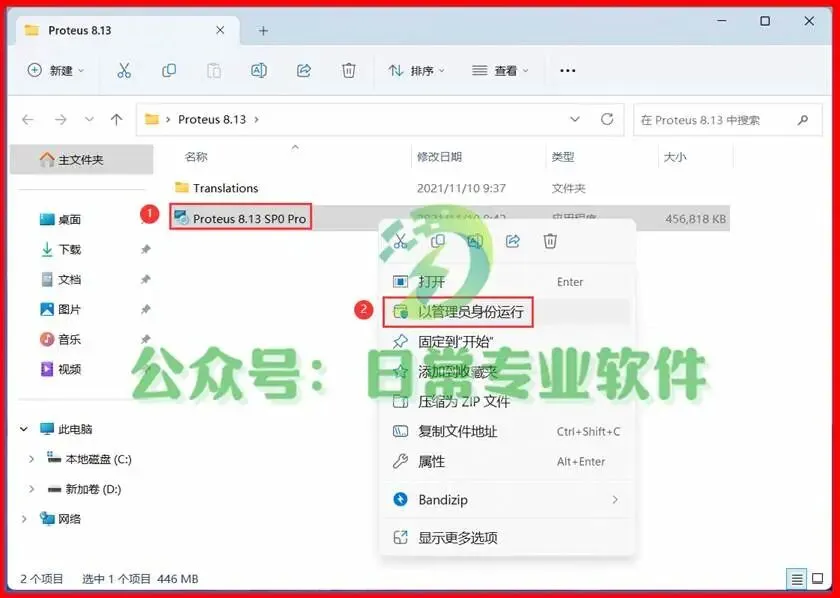Screen dimensions: 840x598
Task: Open 图片 in the navigation pane
Action: [x=61, y=309]
